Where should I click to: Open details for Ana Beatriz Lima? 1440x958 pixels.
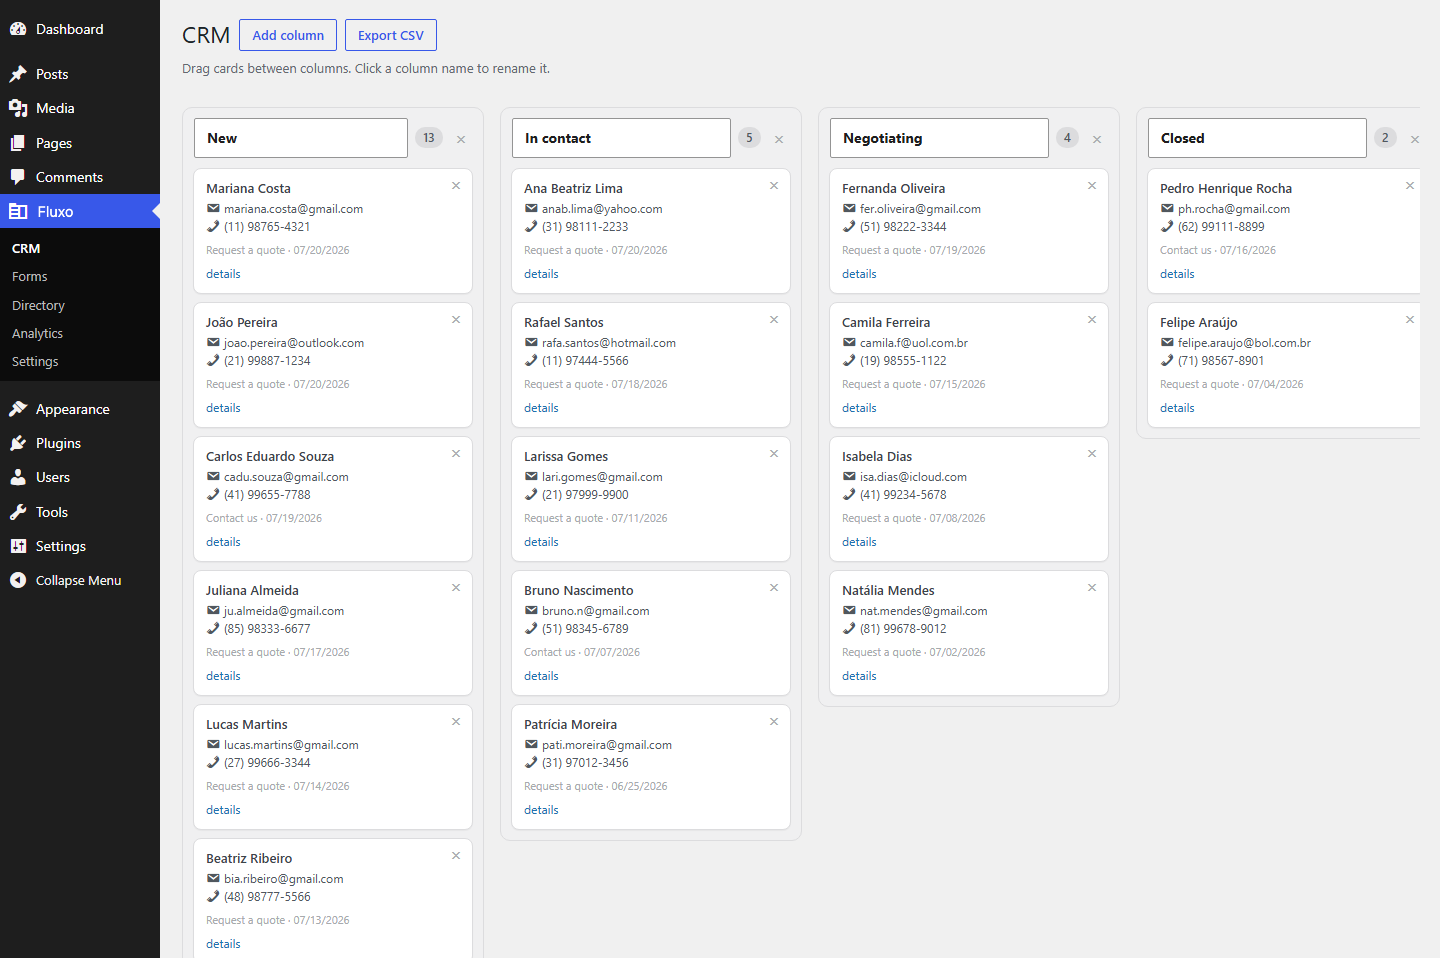click(541, 274)
